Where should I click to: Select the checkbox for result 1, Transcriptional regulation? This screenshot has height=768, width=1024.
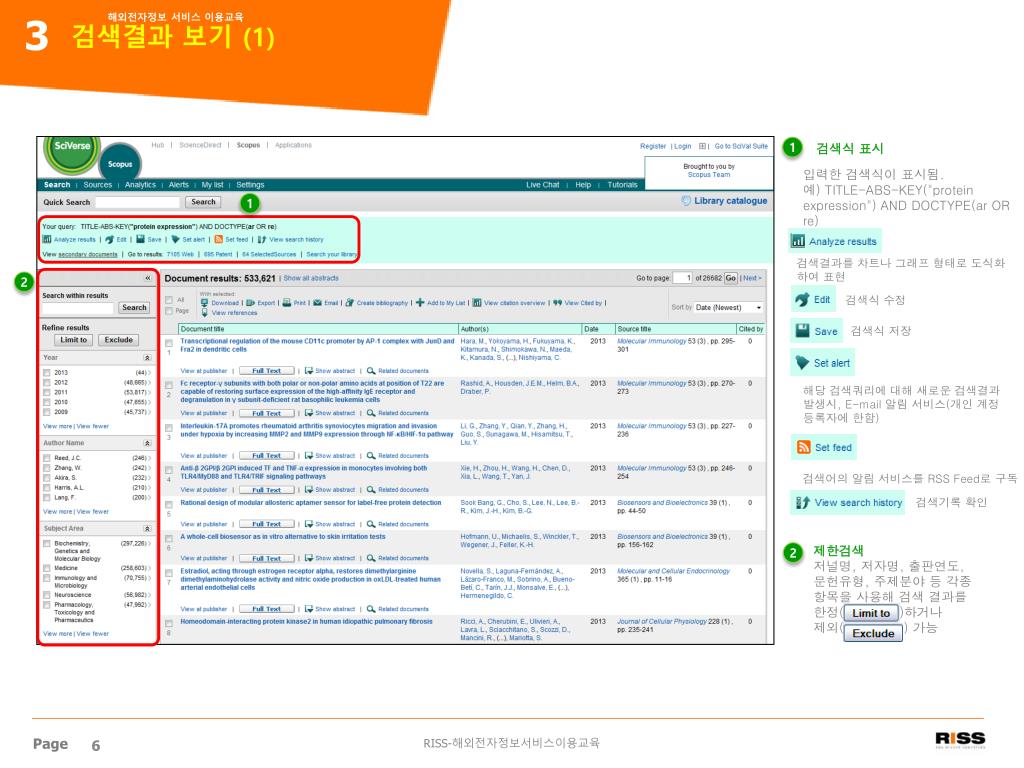[169, 343]
